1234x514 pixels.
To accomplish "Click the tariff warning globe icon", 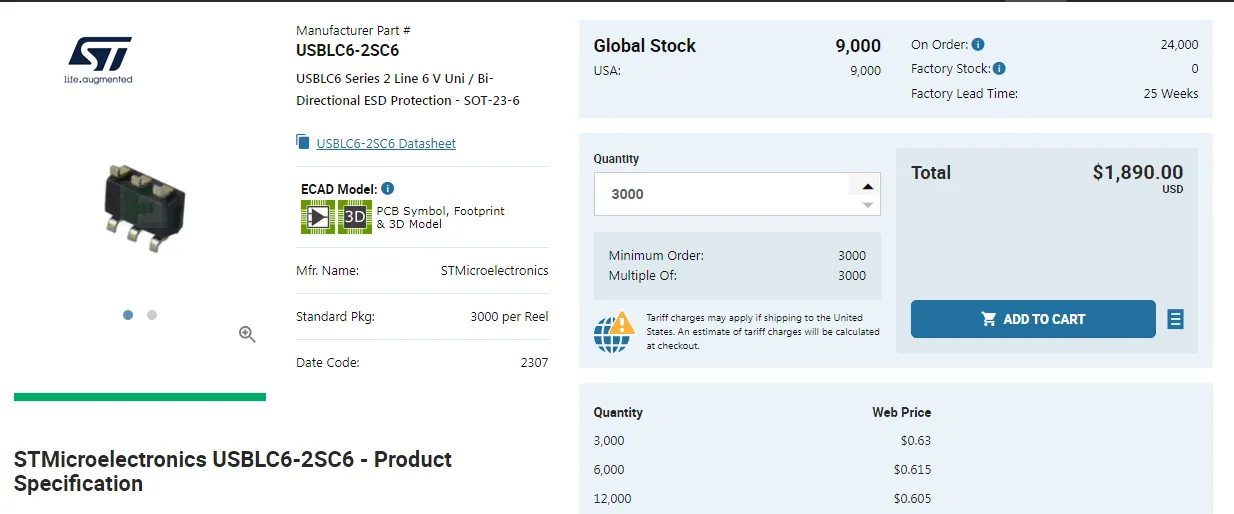I will pyautogui.click(x=614, y=332).
